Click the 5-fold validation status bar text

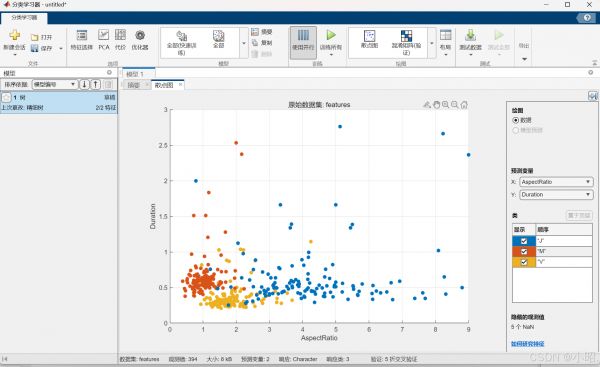pos(394,359)
